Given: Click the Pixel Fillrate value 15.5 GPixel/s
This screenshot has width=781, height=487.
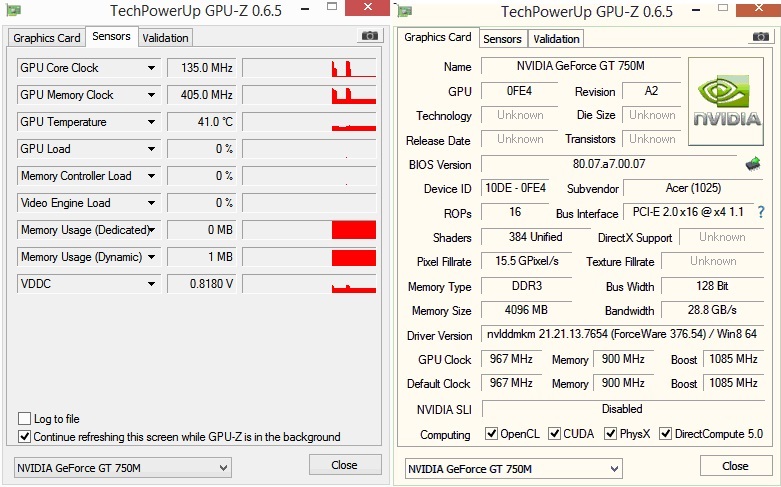Looking at the screenshot, I should point(526,260).
